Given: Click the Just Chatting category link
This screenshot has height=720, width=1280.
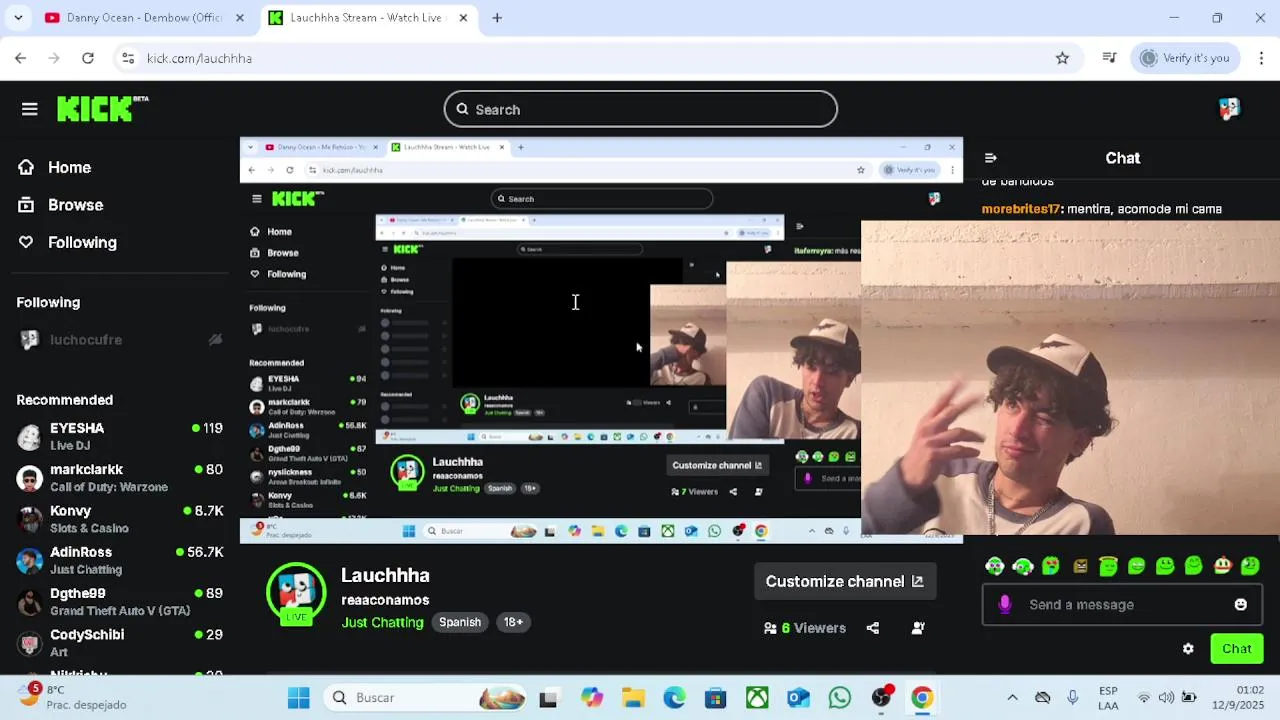Looking at the screenshot, I should click(382, 622).
